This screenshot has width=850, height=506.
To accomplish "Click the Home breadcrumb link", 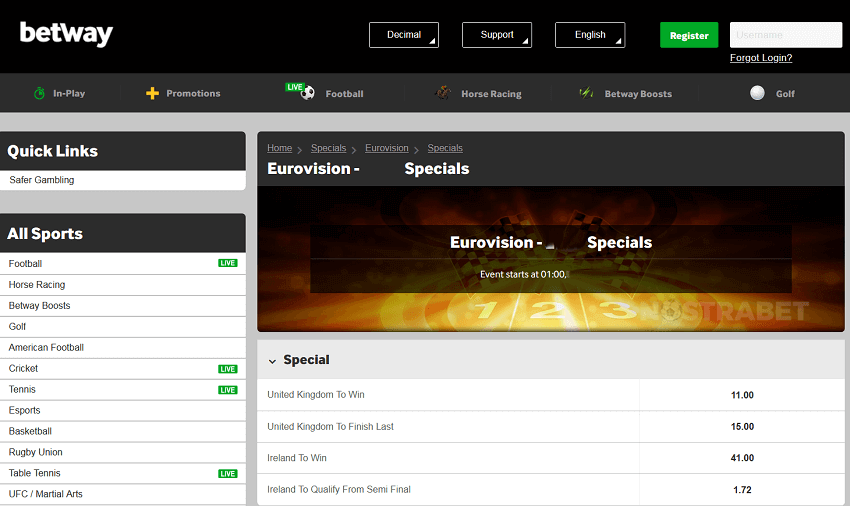I will 279,148.
